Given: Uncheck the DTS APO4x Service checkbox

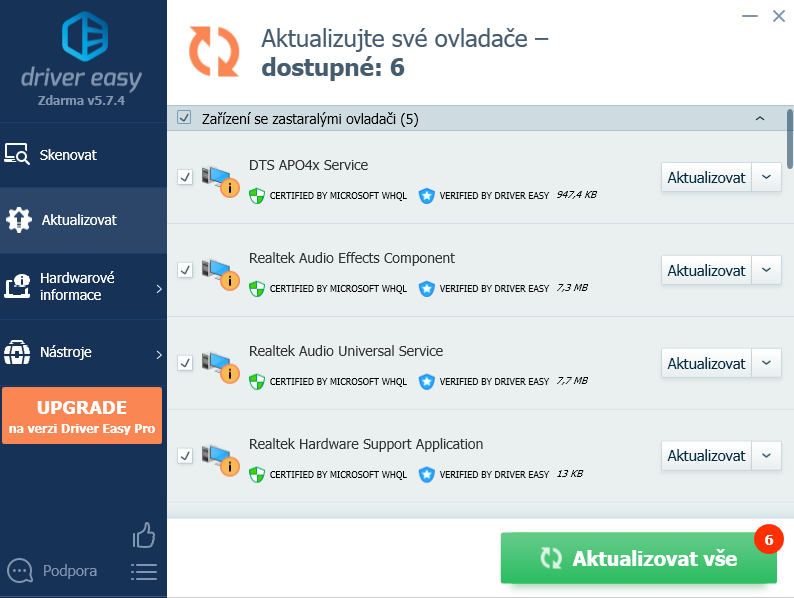Looking at the screenshot, I should pos(185,177).
